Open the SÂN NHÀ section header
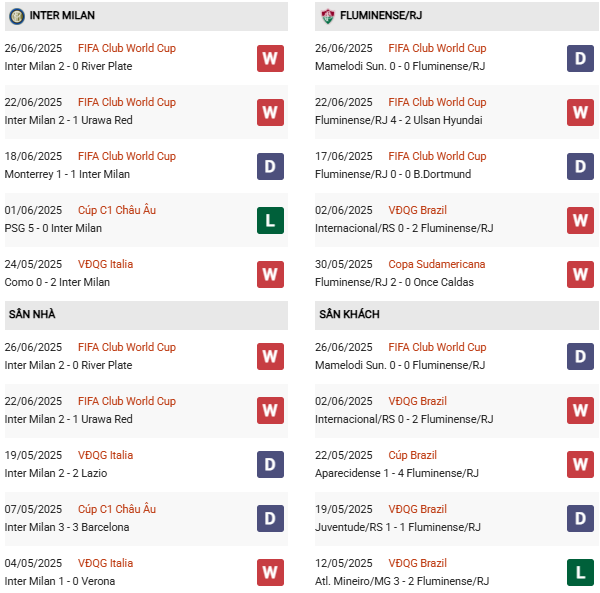 click(x=32, y=314)
